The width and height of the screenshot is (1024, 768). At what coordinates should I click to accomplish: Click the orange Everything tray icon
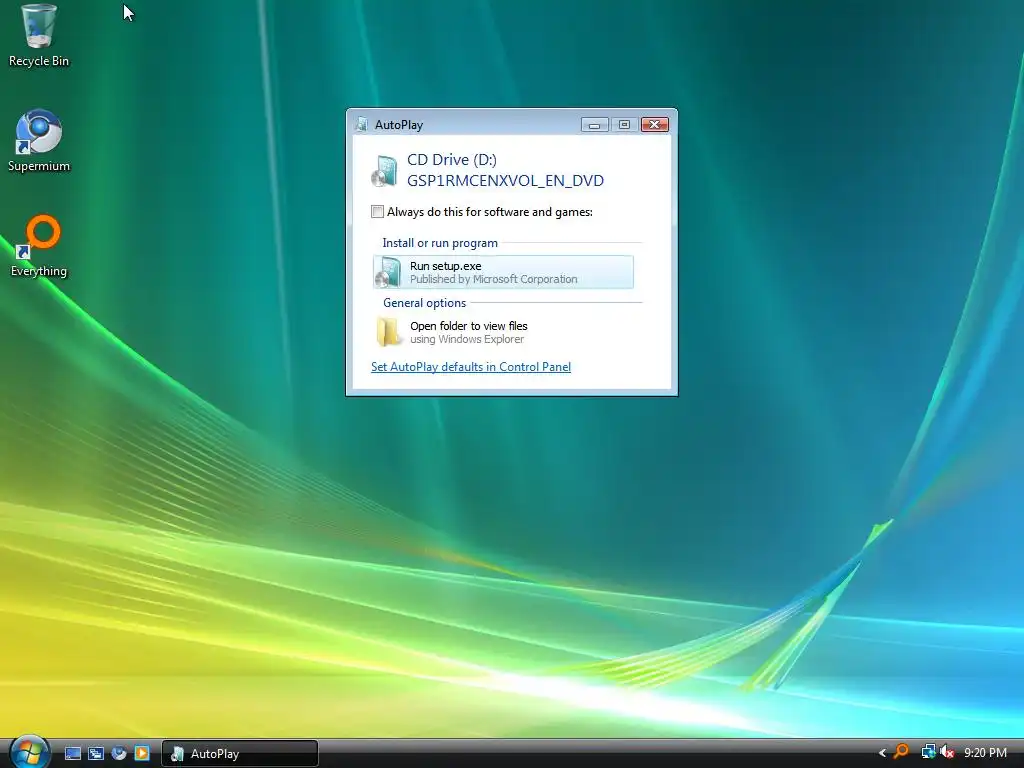[901, 752]
